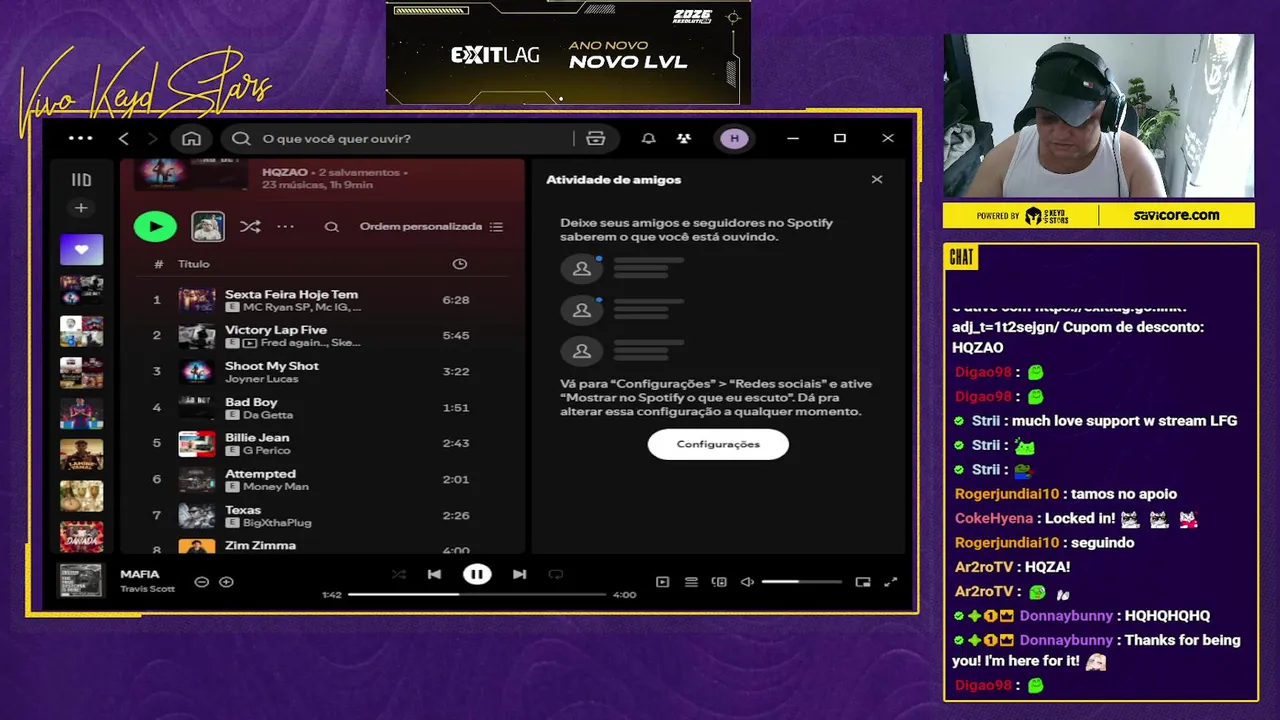Viewport: 1280px width, 720px height.
Task: Toggle shuffle in the player controls
Action: [x=399, y=574]
